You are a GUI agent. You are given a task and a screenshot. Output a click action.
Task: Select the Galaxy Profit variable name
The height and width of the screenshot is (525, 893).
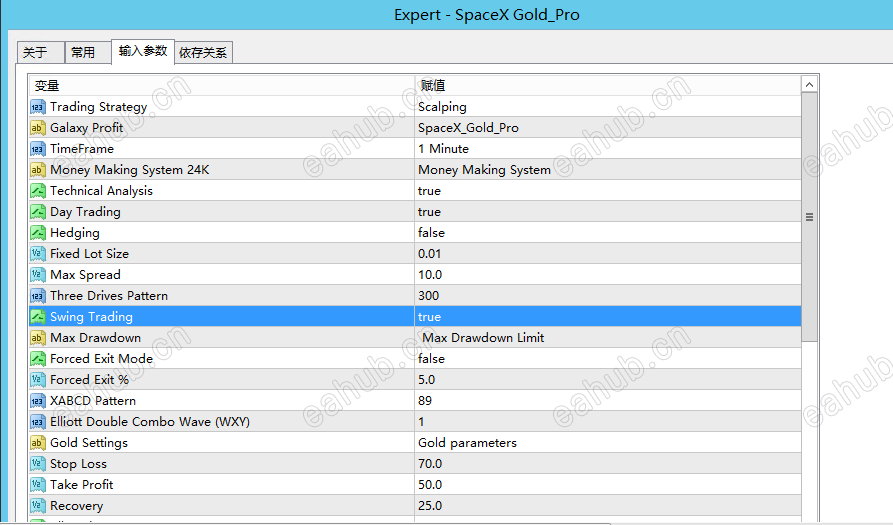tap(87, 128)
